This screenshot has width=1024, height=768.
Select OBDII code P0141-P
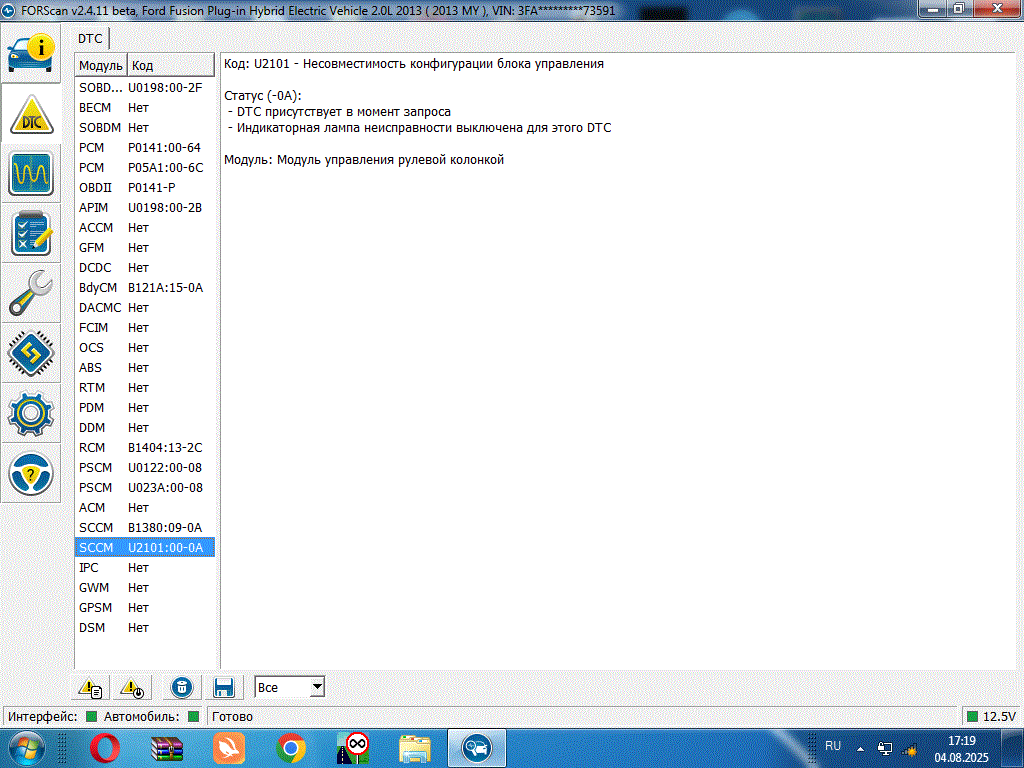tap(145, 187)
